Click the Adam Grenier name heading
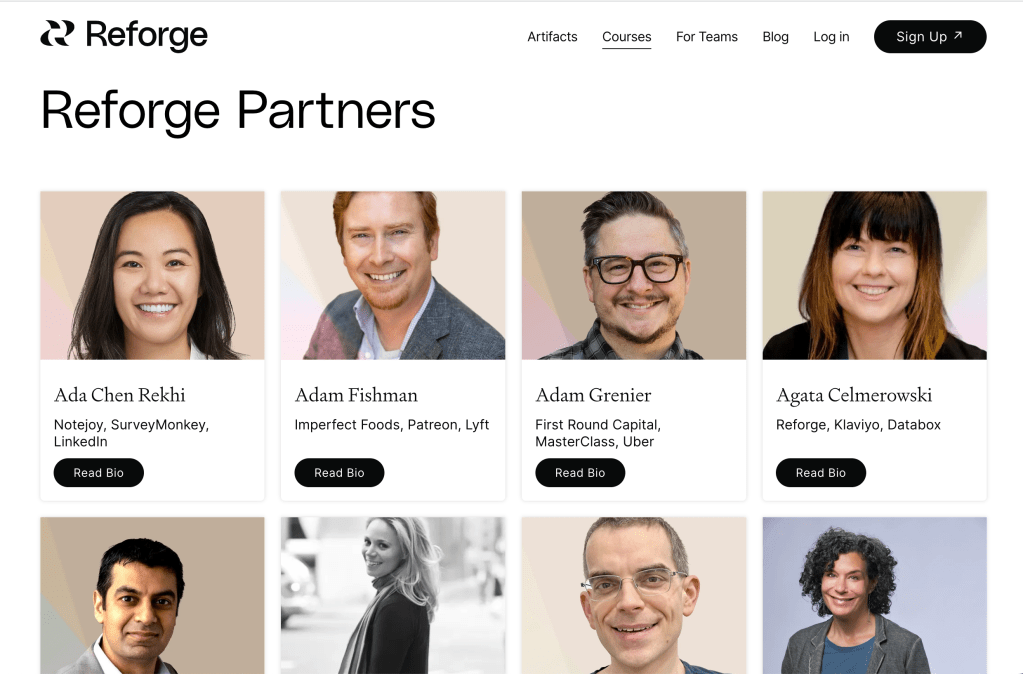Viewport: 1023px width, 674px height. 593,395
